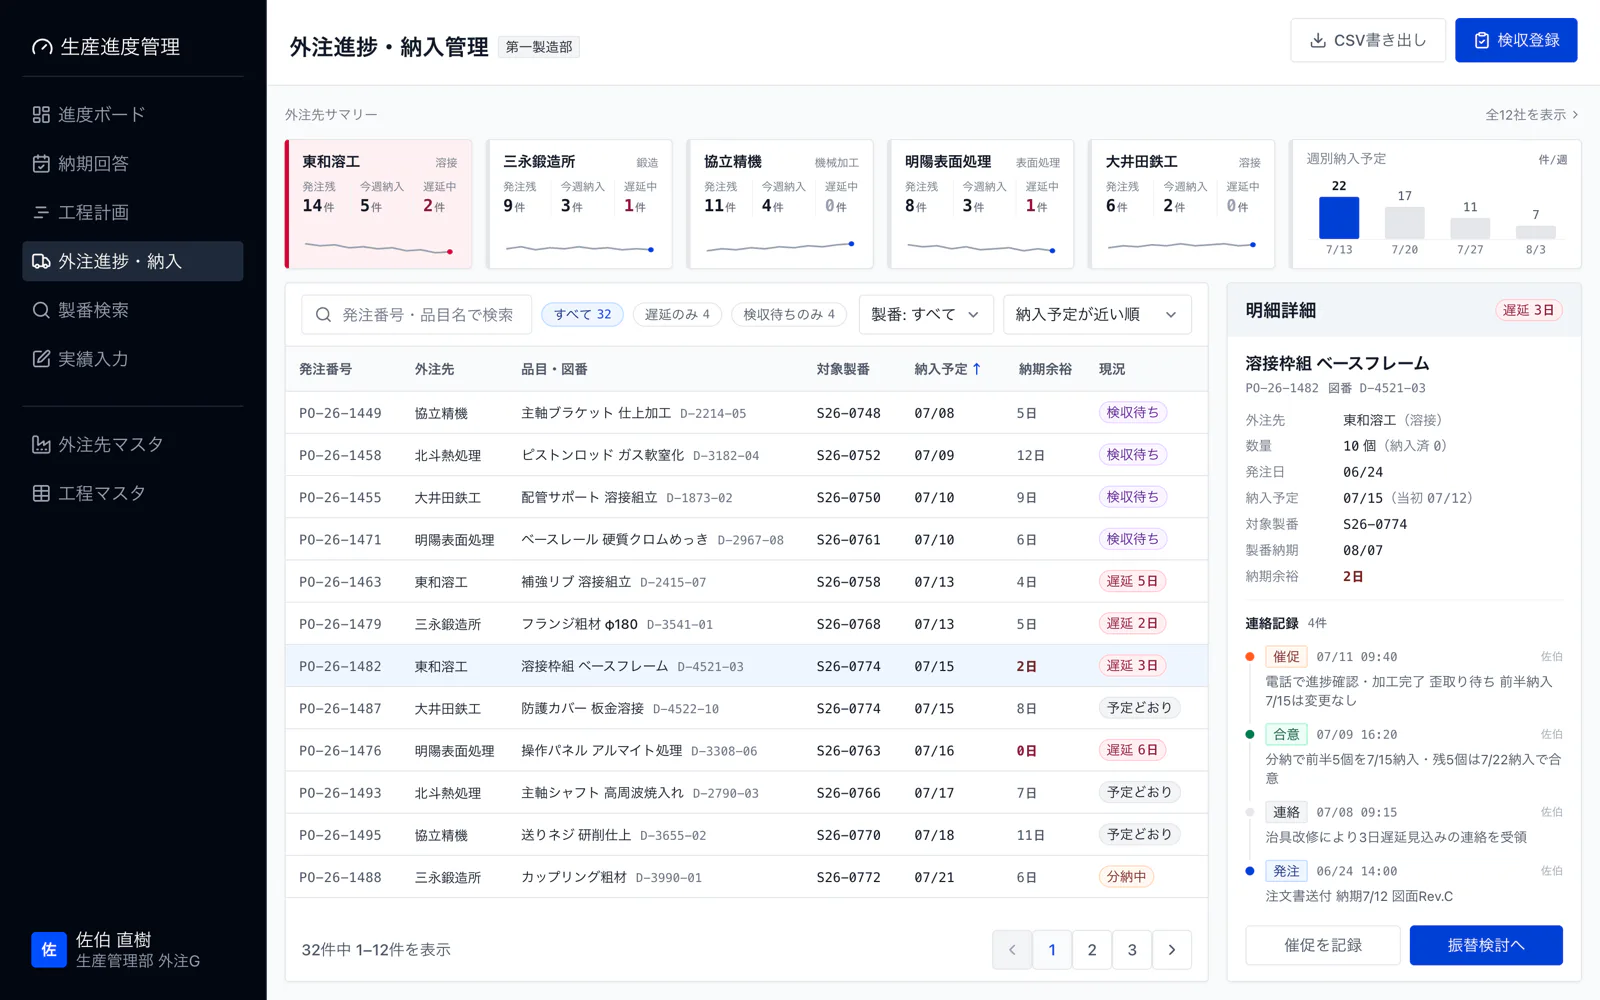Viewport: 1600px width, 1000px height.
Task: Select the 大井田鉄工 summary card
Action: [1182, 204]
